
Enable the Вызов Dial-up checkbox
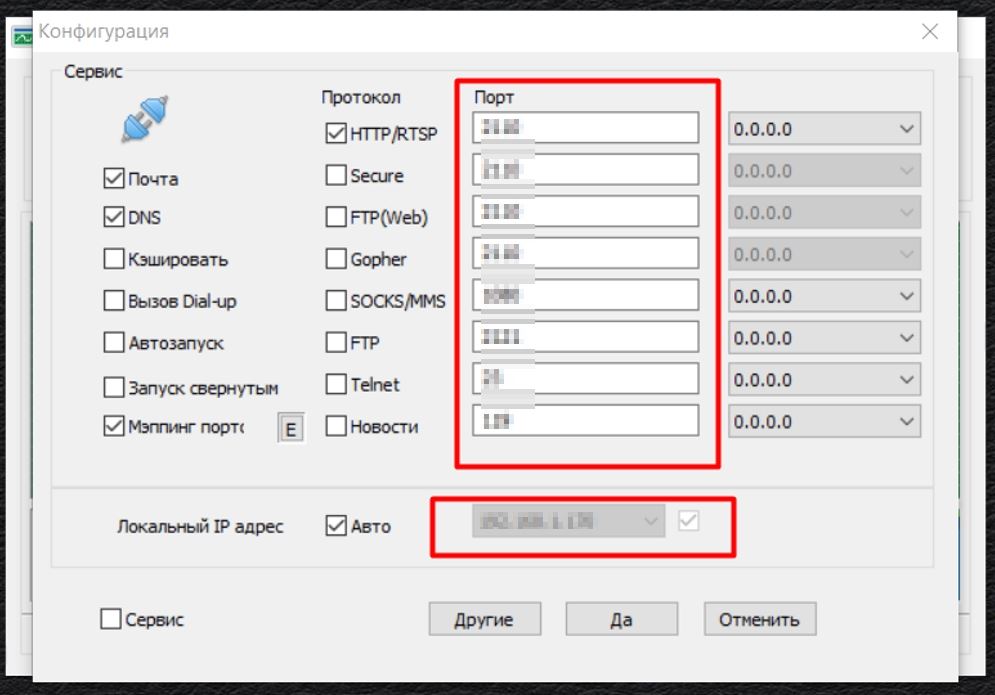(x=114, y=301)
